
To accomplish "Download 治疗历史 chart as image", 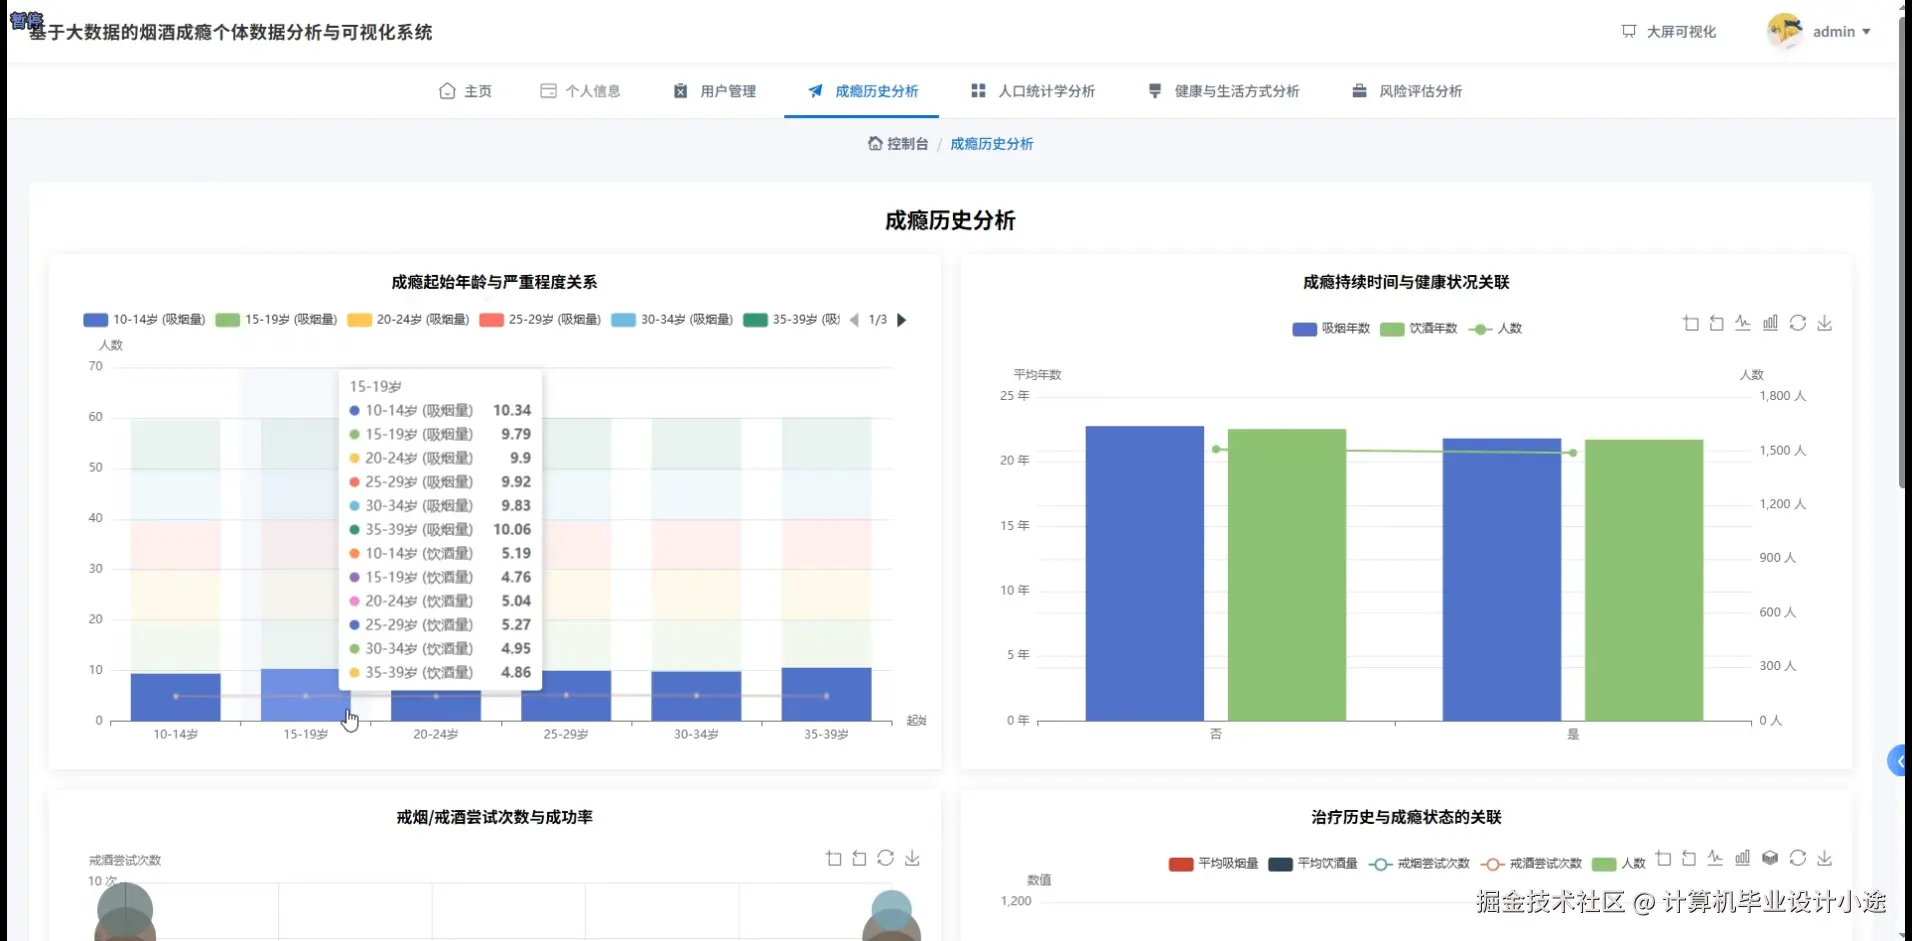I will click(x=1824, y=858).
